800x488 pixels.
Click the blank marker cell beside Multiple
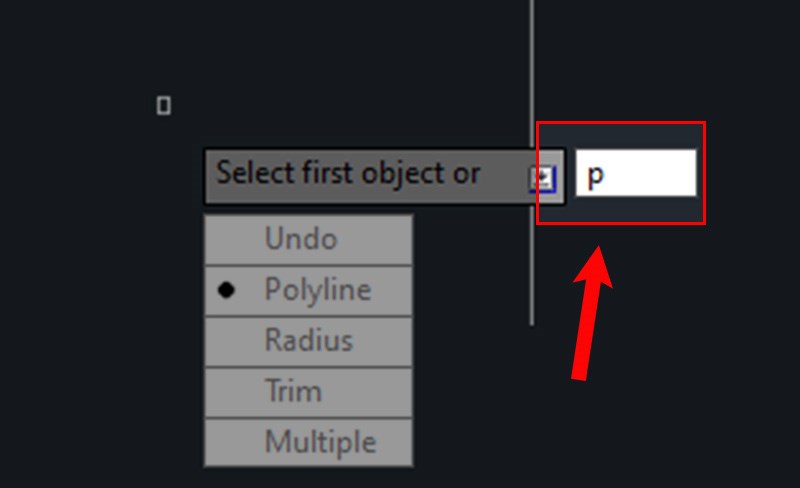pos(227,442)
